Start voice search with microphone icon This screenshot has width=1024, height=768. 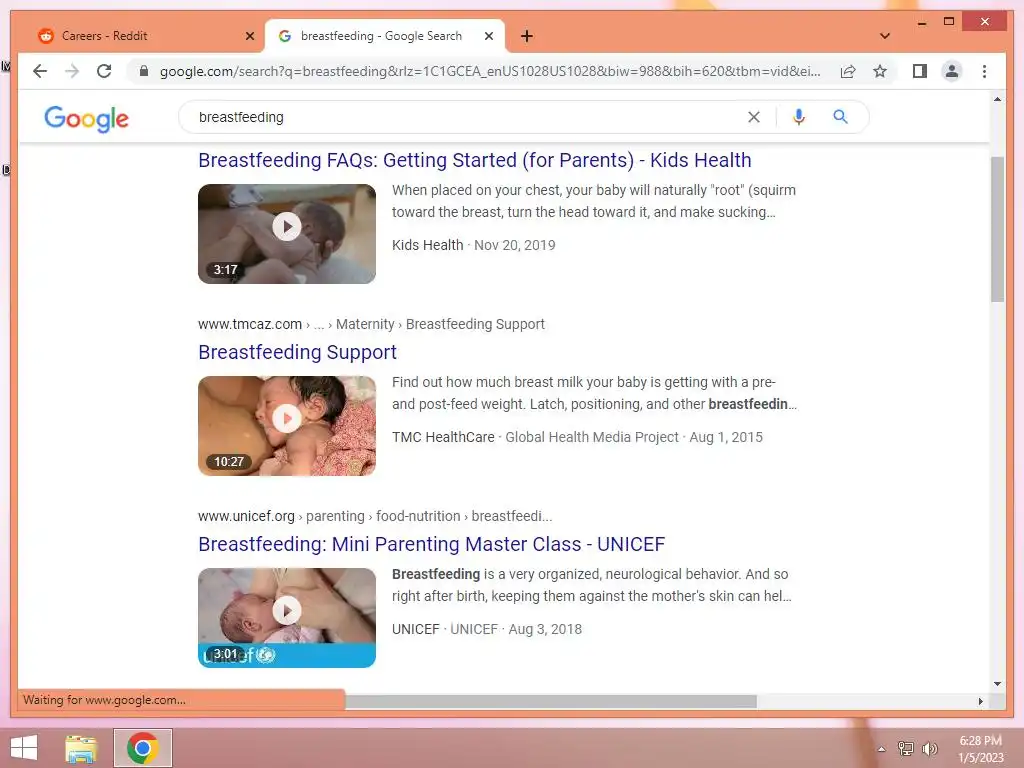799,117
